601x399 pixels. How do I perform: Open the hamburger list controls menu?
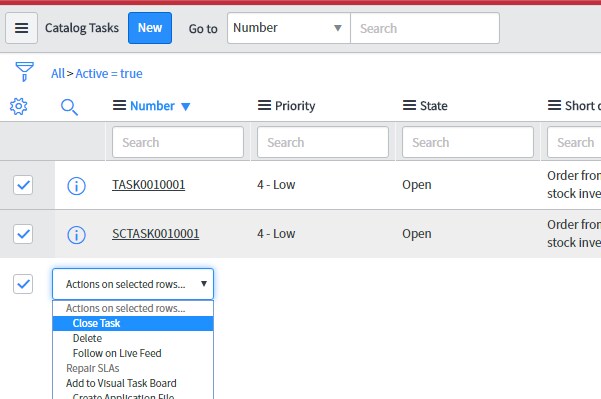tap(21, 28)
